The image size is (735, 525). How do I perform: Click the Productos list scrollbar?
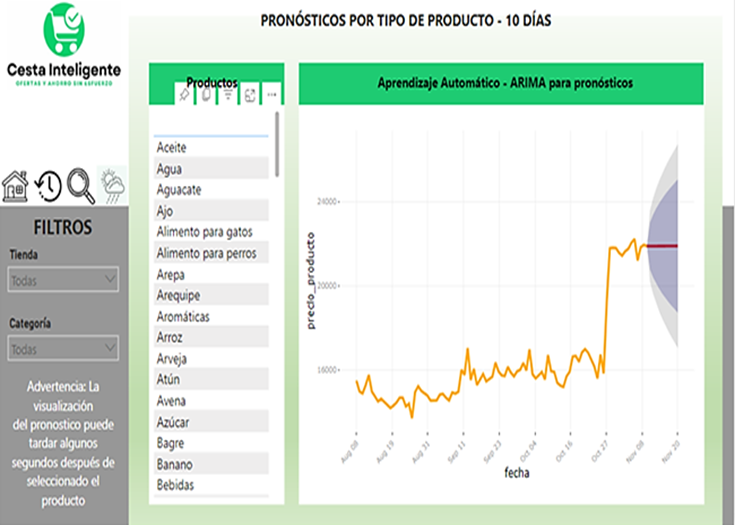coord(277,145)
